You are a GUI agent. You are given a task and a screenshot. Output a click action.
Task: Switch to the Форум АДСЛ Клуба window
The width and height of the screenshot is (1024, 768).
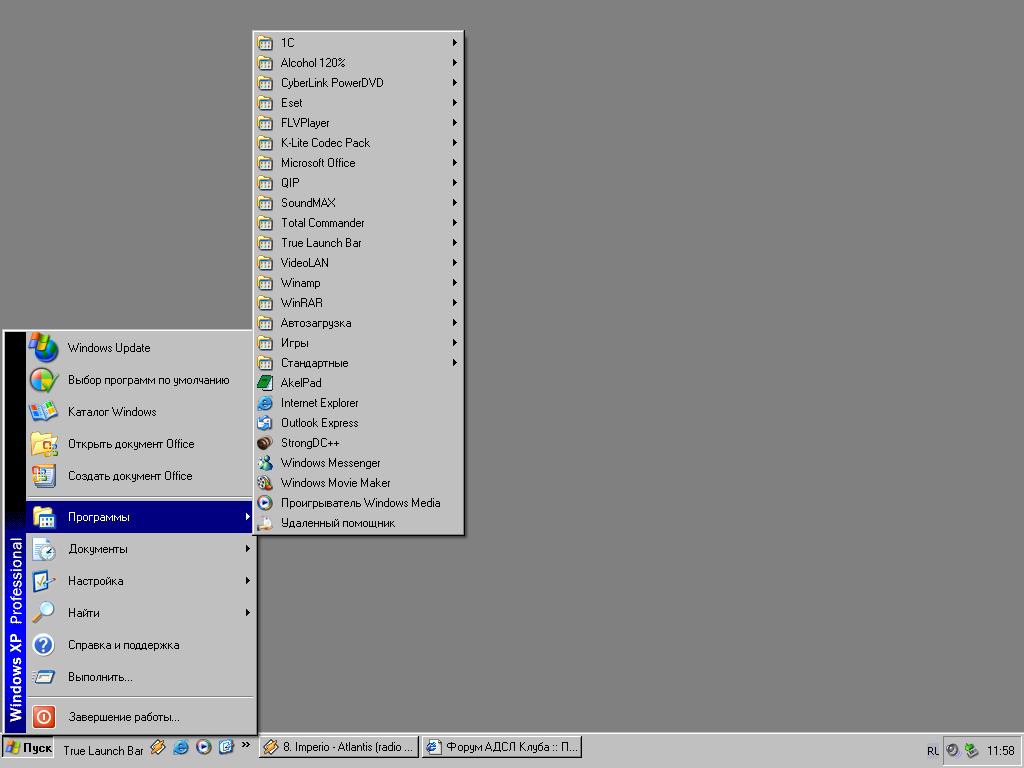click(x=502, y=747)
